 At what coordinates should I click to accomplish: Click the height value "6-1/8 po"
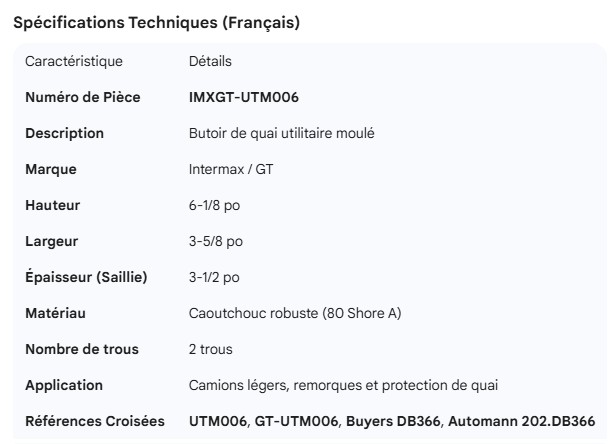click(x=215, y=205)
